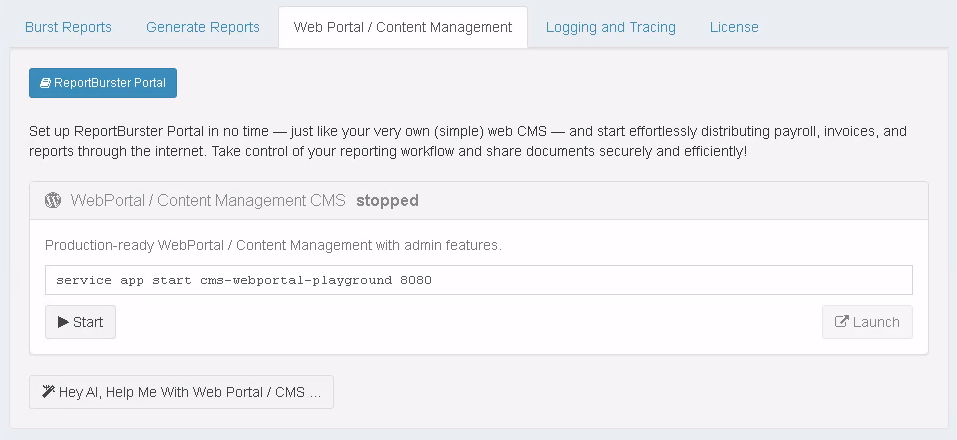Go to the Logging and Tracing tab

[611, 27]
